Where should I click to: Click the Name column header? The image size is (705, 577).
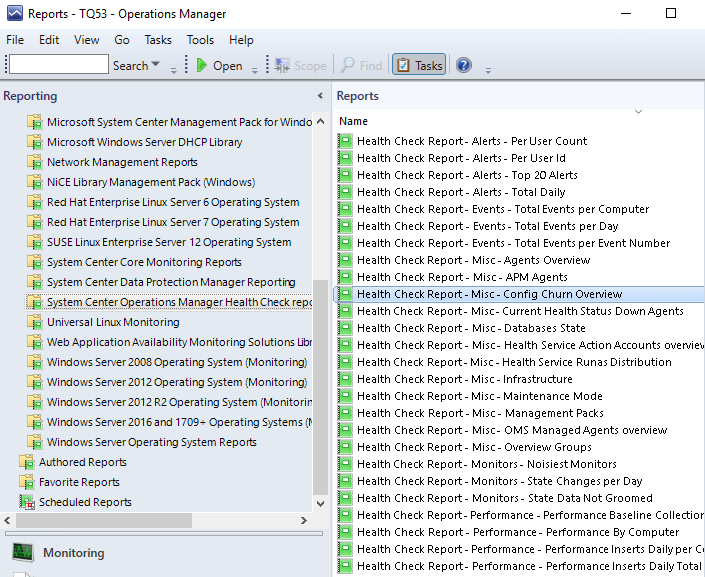pyautogui.click(x=353, y=121)
